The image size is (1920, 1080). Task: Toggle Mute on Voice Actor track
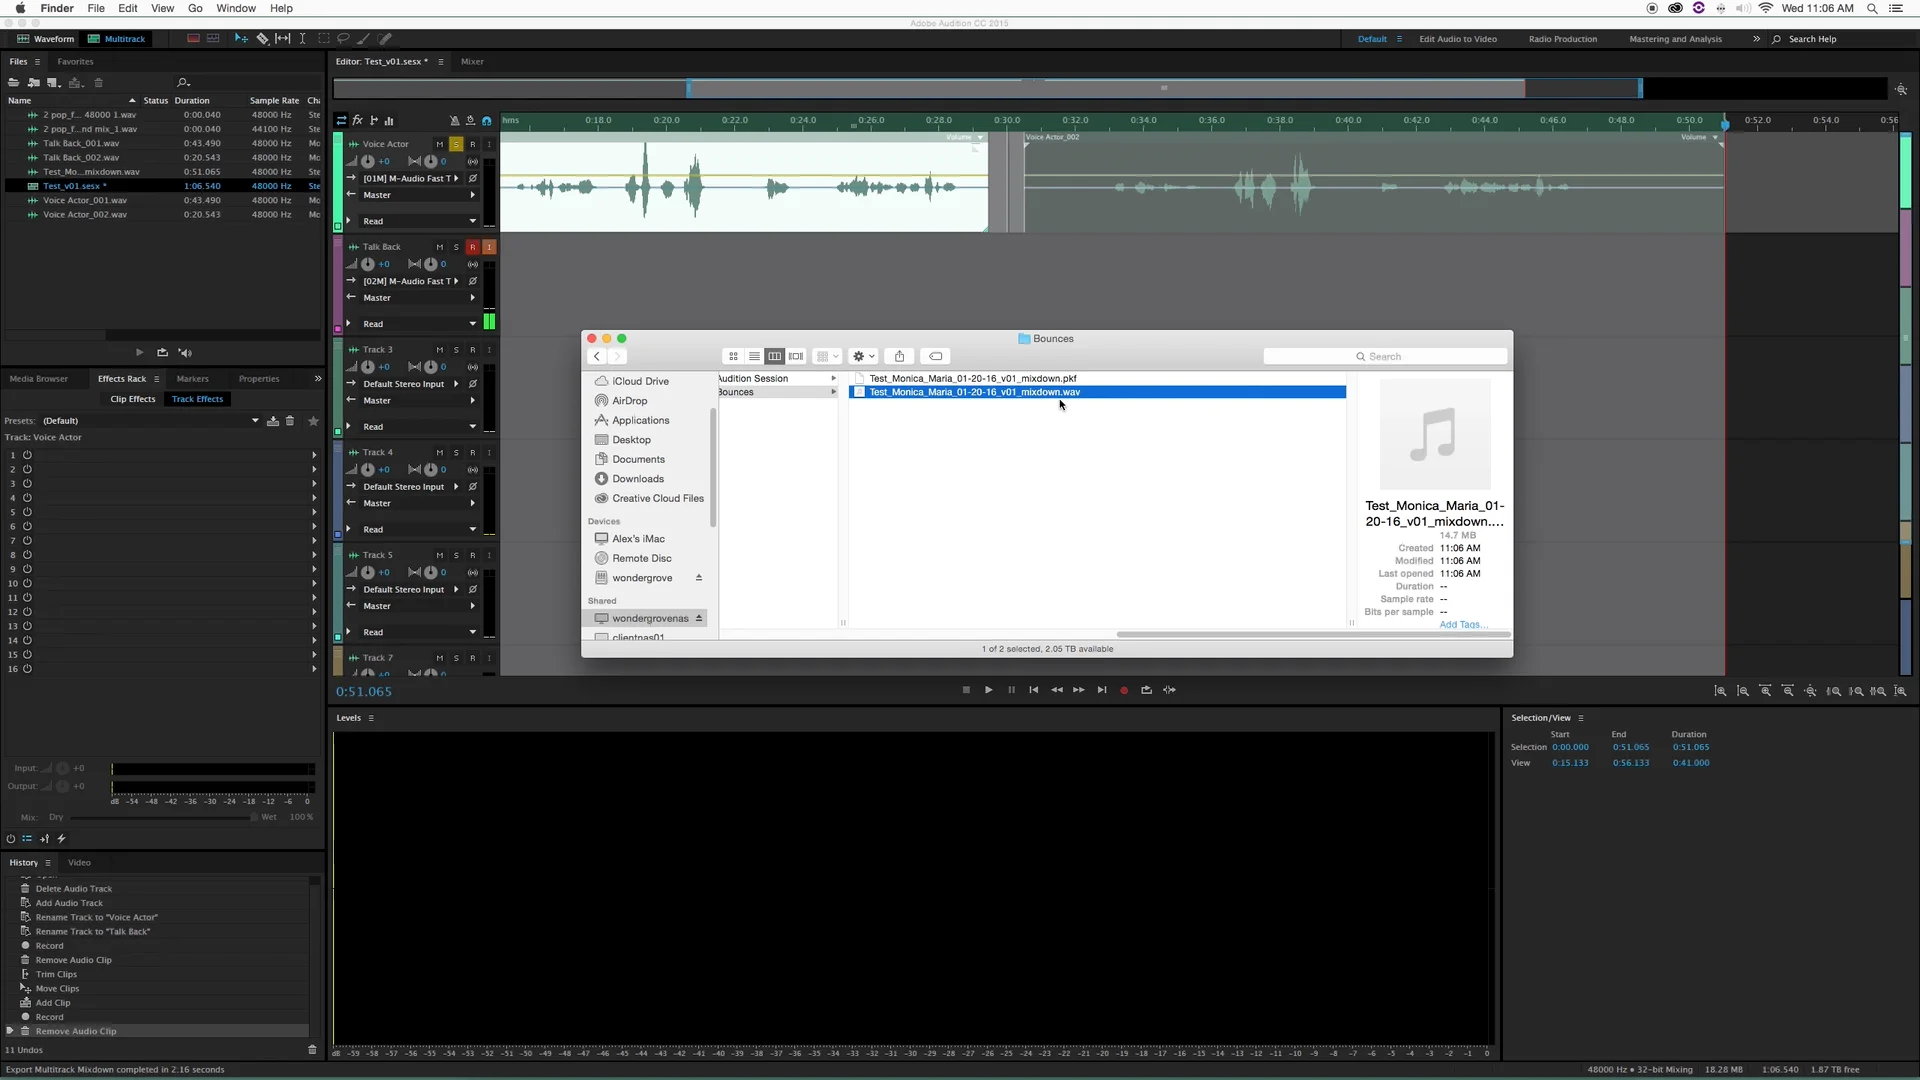(x=439, y=145)
